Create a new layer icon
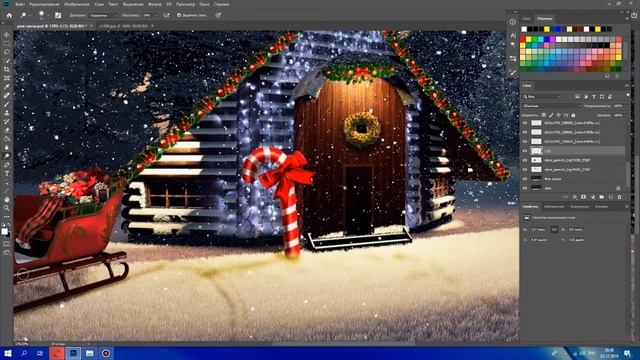The width and height of the screenshot is (640, 360). 611,197
